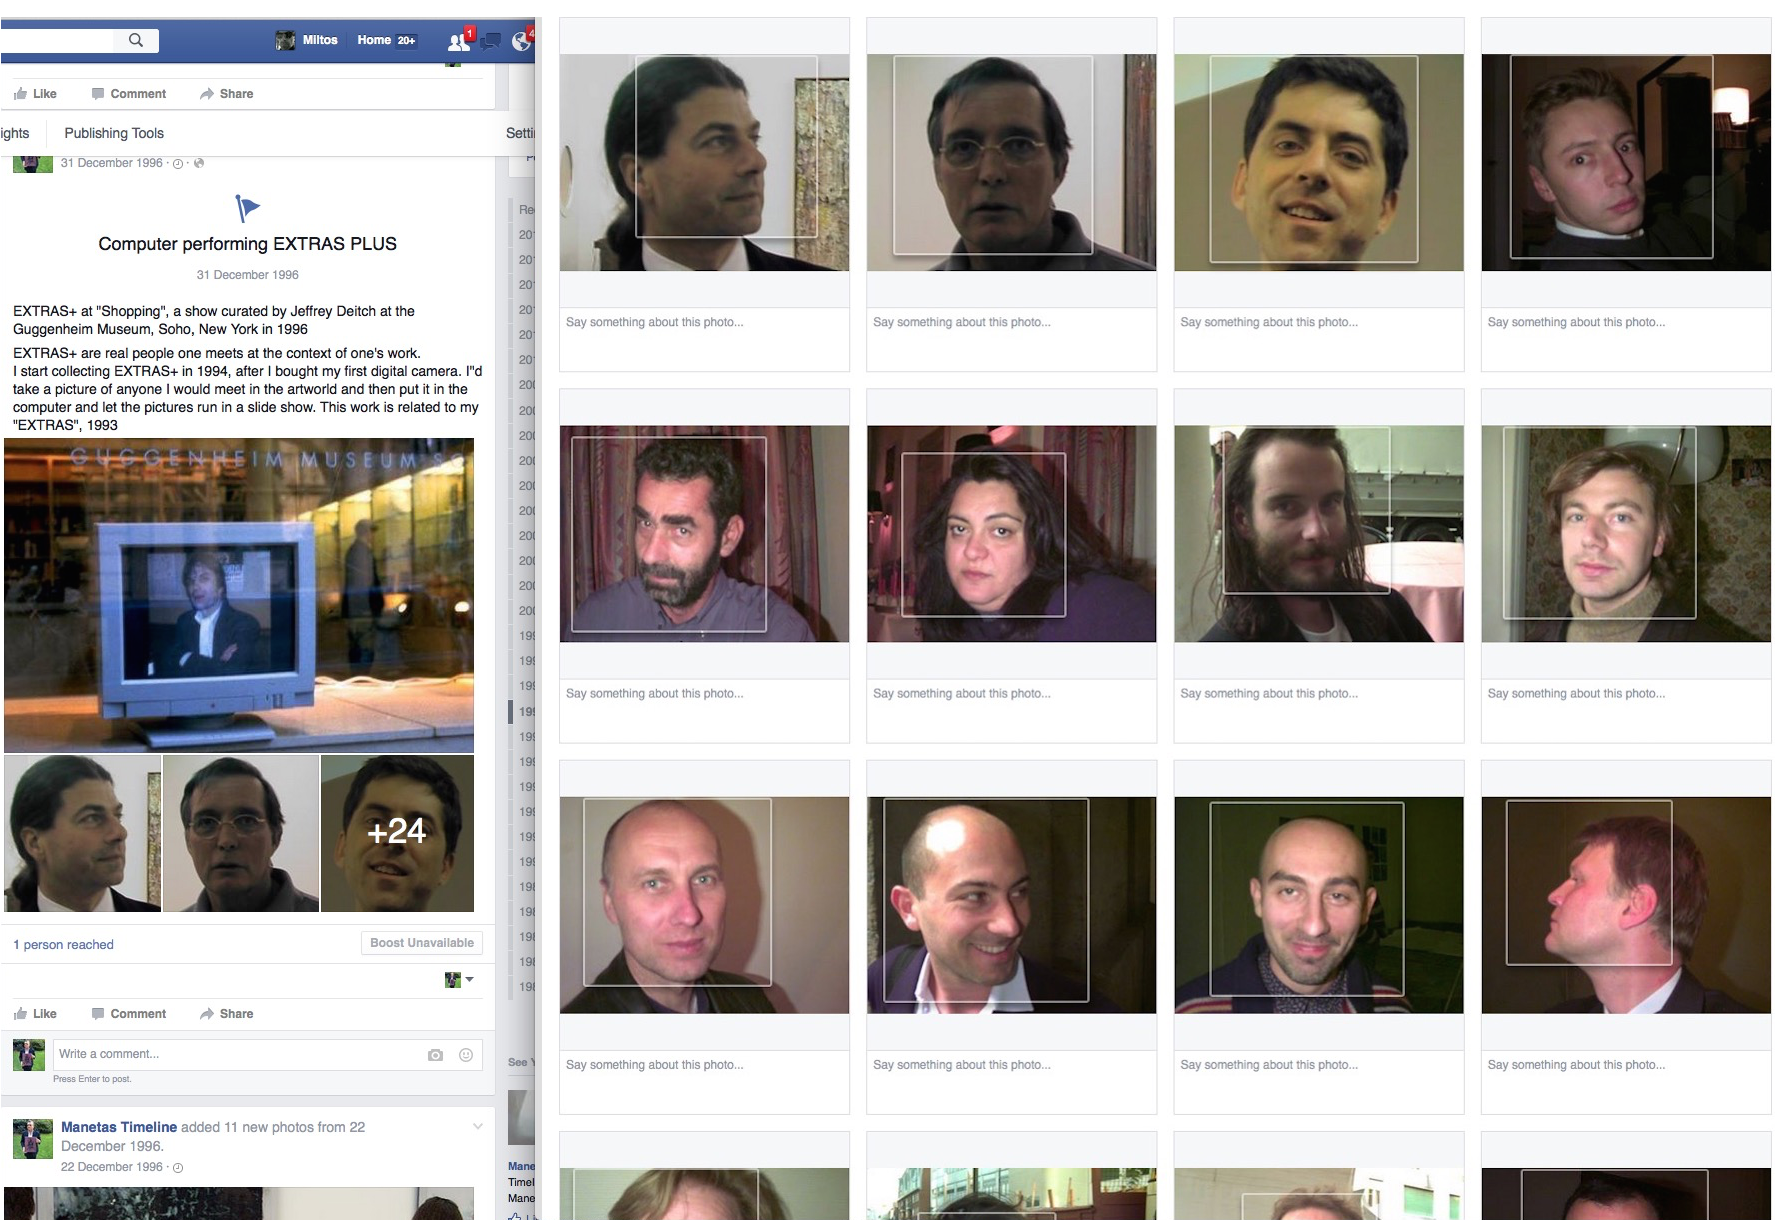The width and height of the screenshot is (1783, 1220).
Task: Click the blue milestone flag icon
Action: tap(247, 208)
